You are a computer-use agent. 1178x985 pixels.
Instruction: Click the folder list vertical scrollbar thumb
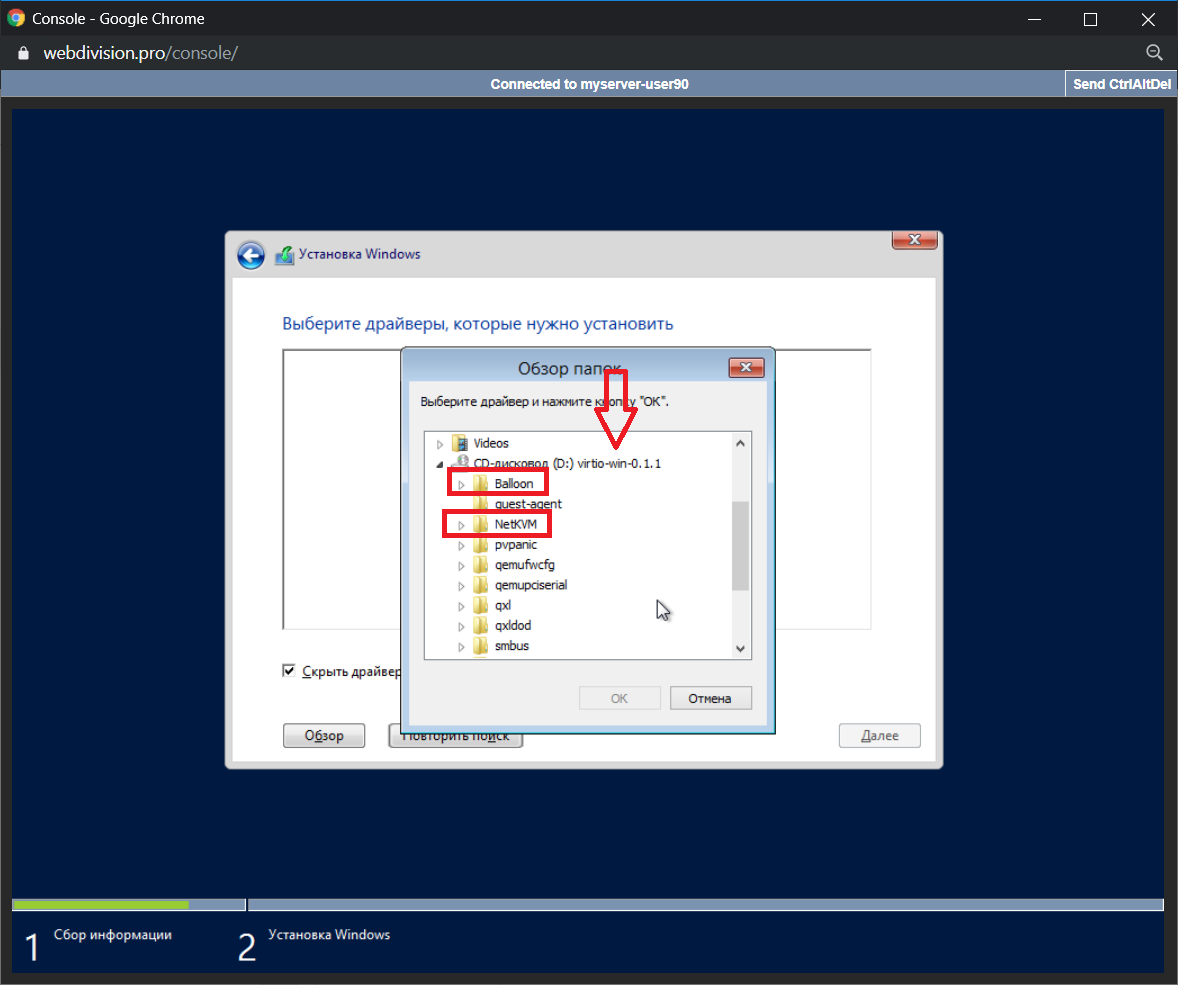740,545
